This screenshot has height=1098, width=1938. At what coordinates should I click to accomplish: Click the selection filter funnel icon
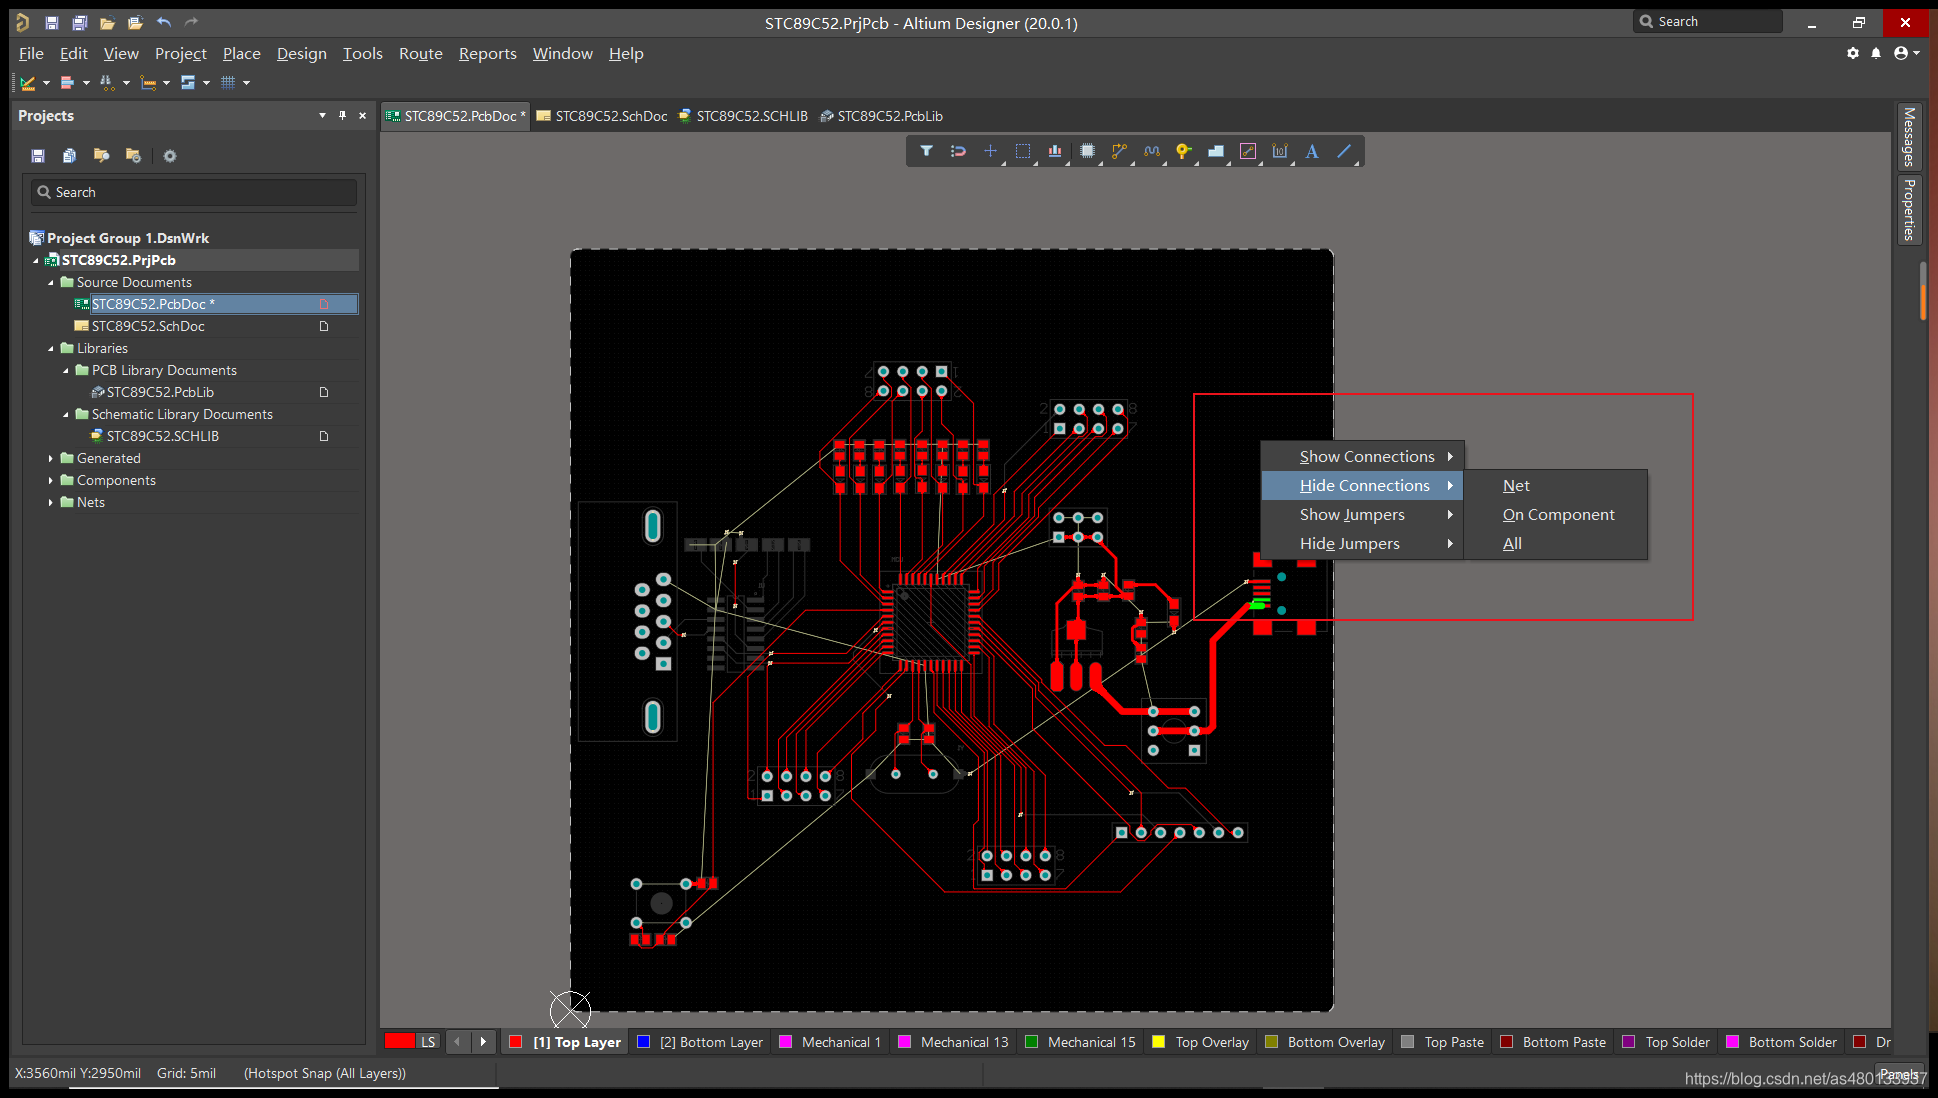pyautogui.click(x=926, y=151)
